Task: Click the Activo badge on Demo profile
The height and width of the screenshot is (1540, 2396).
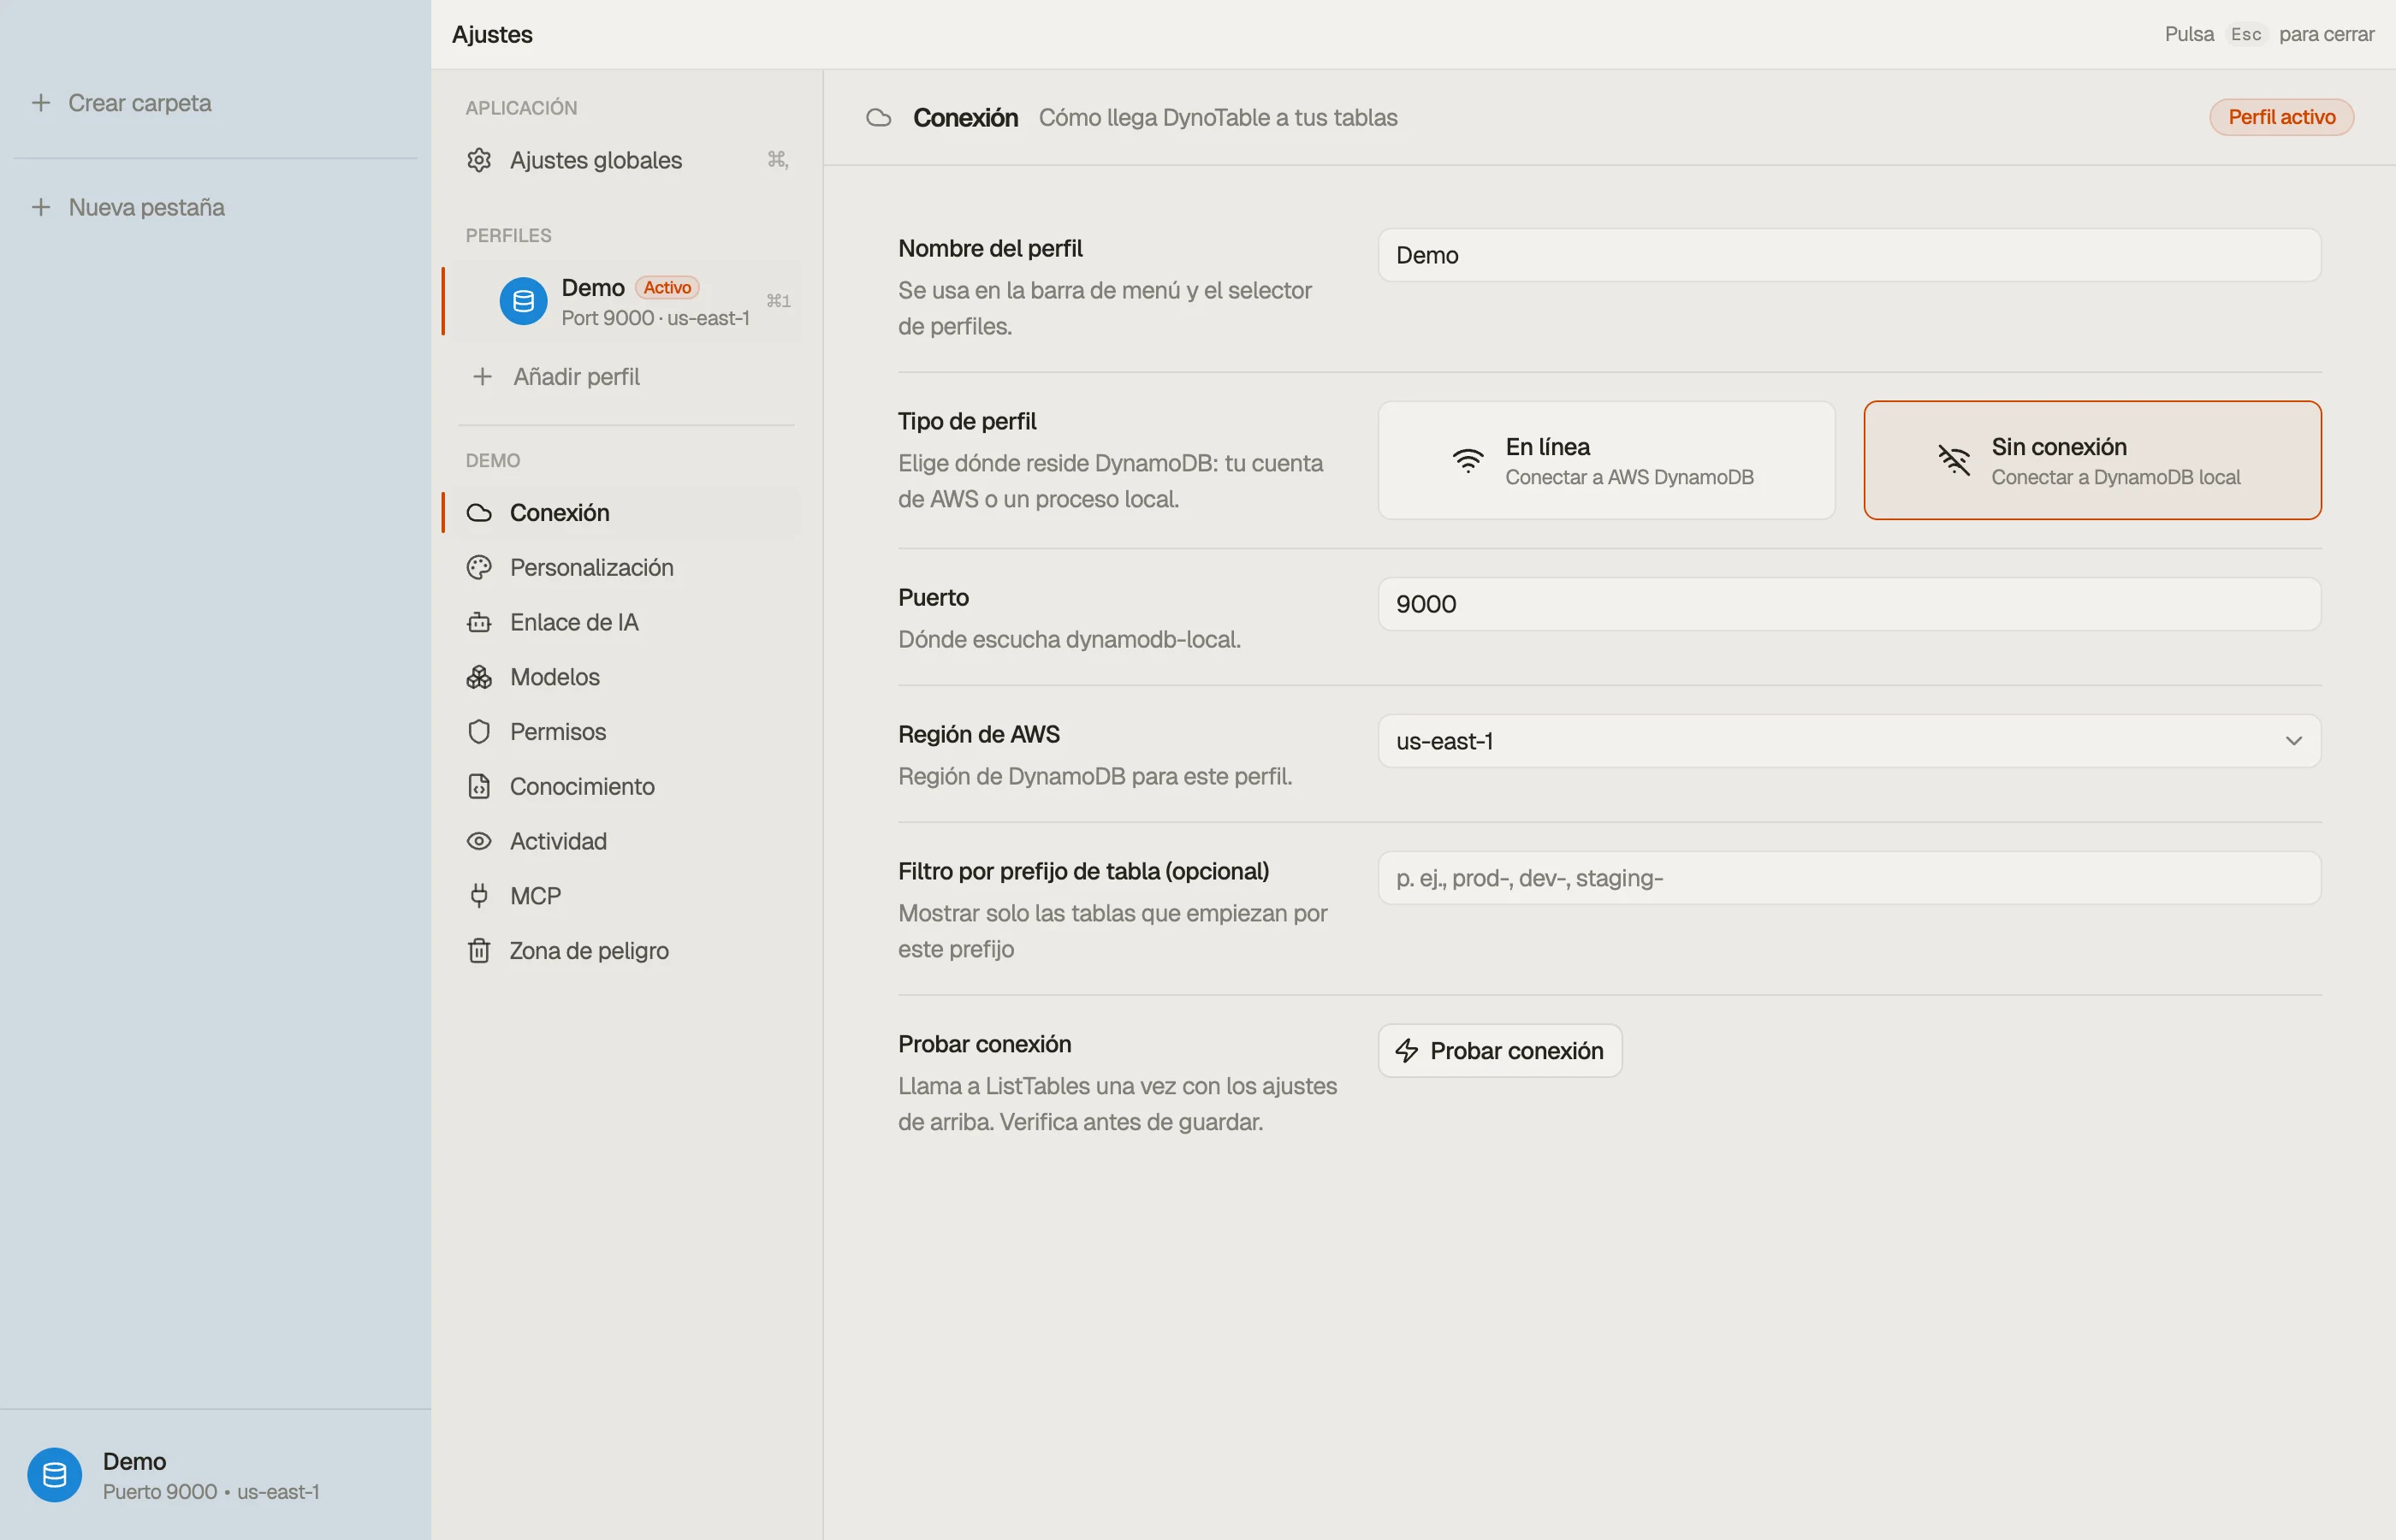Action: coord(667,288)
